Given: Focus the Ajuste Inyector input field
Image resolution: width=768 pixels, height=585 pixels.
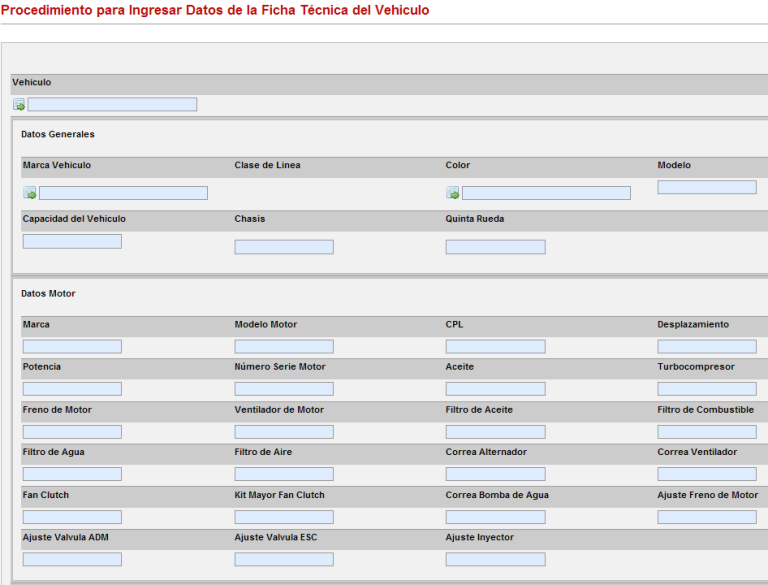Looking at the screenshot, I should [495, 559].
